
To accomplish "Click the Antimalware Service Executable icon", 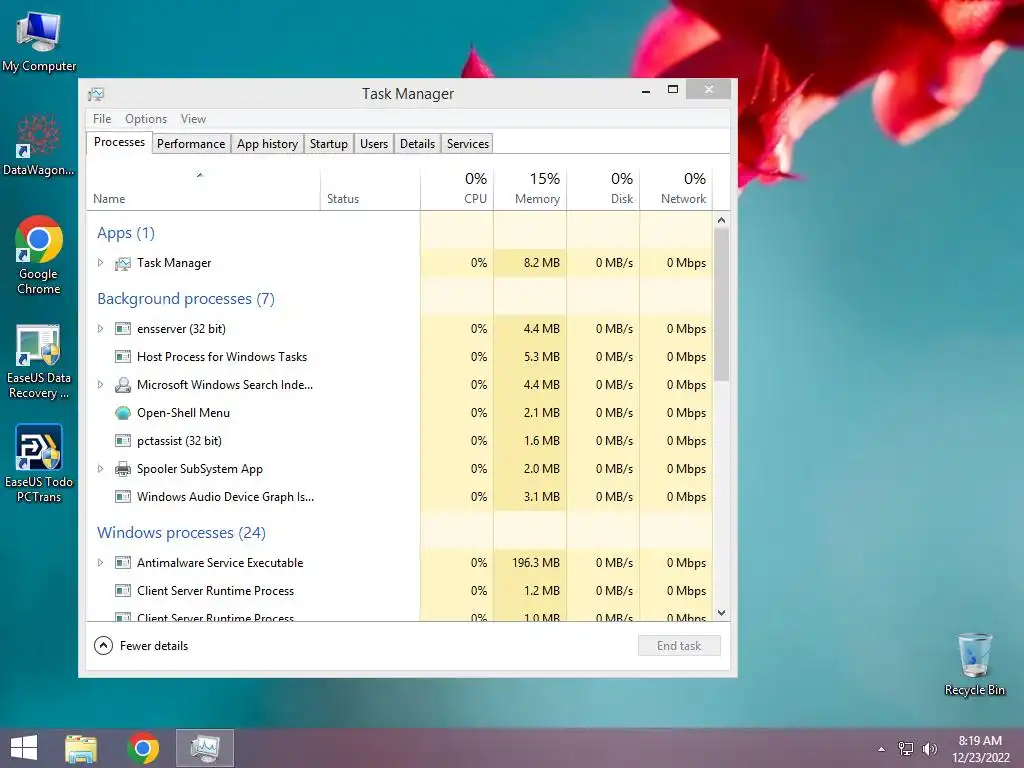I will pos(123,562).
